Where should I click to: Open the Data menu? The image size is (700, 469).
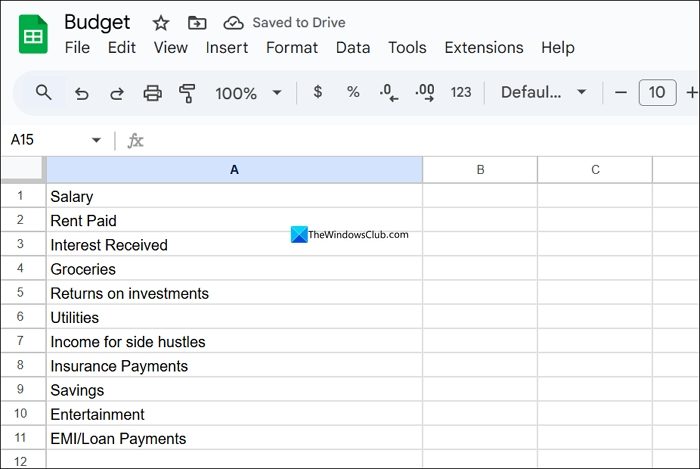coord(353,48)
